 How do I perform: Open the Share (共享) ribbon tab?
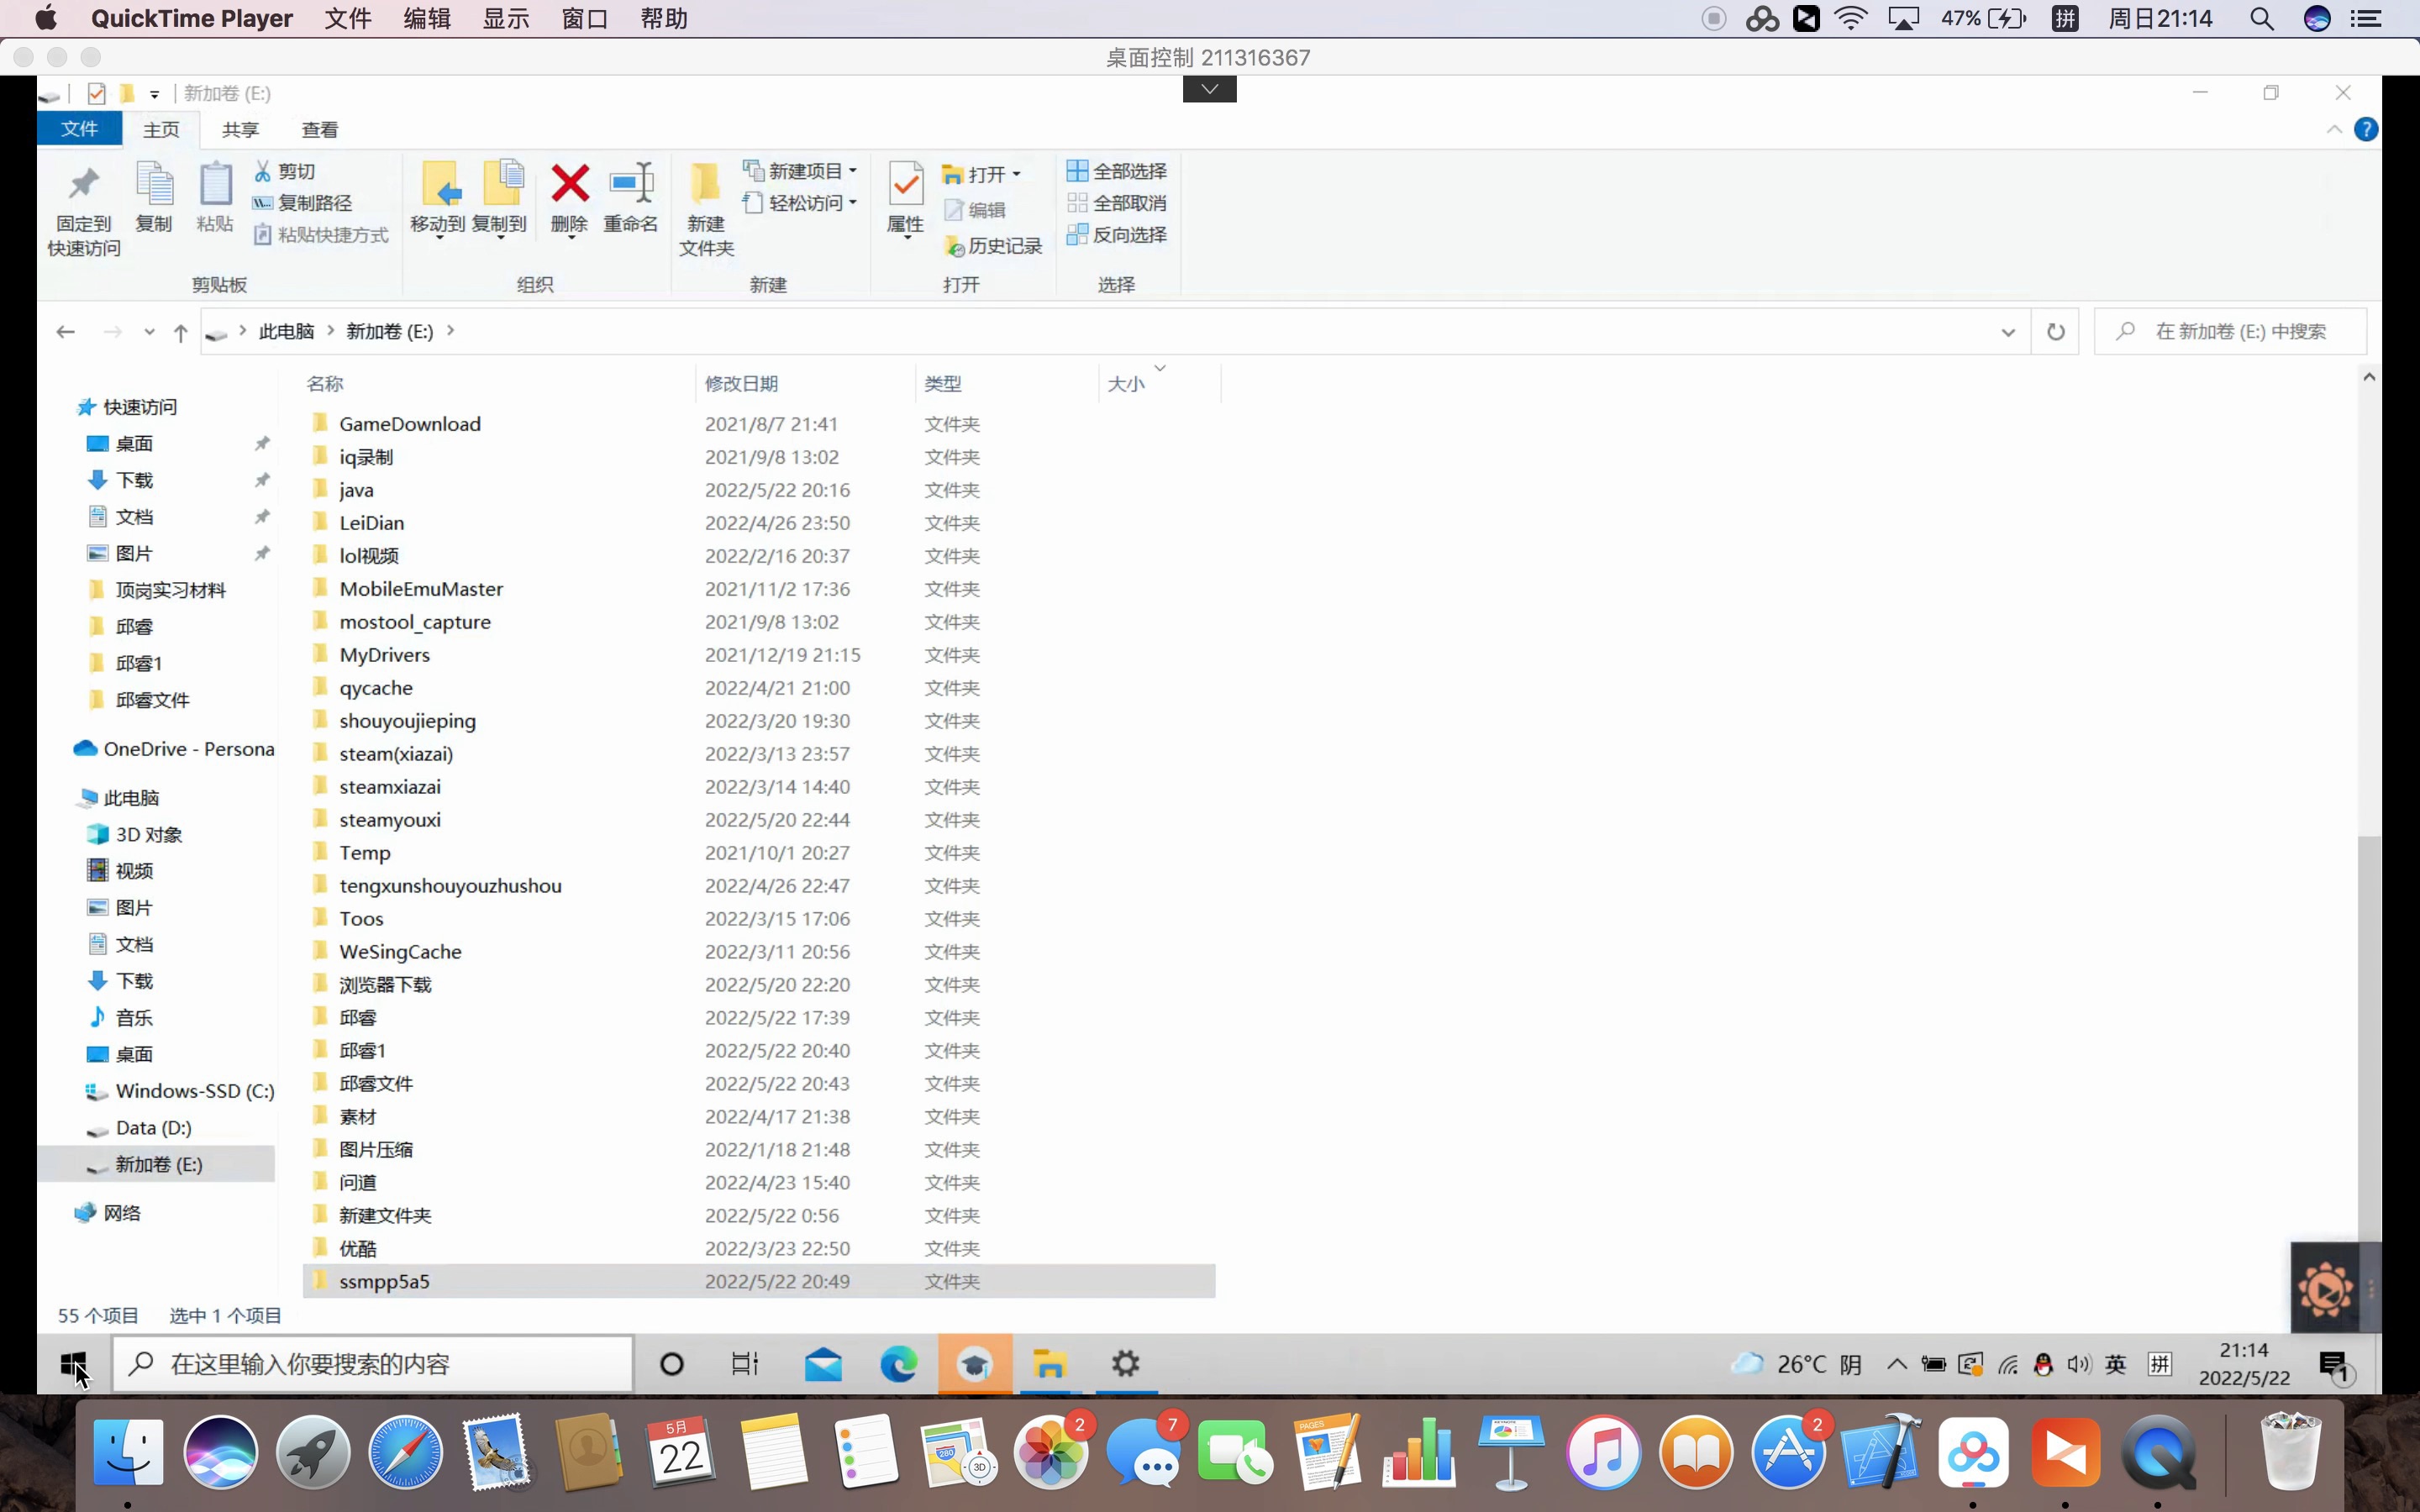coord(240,130)
